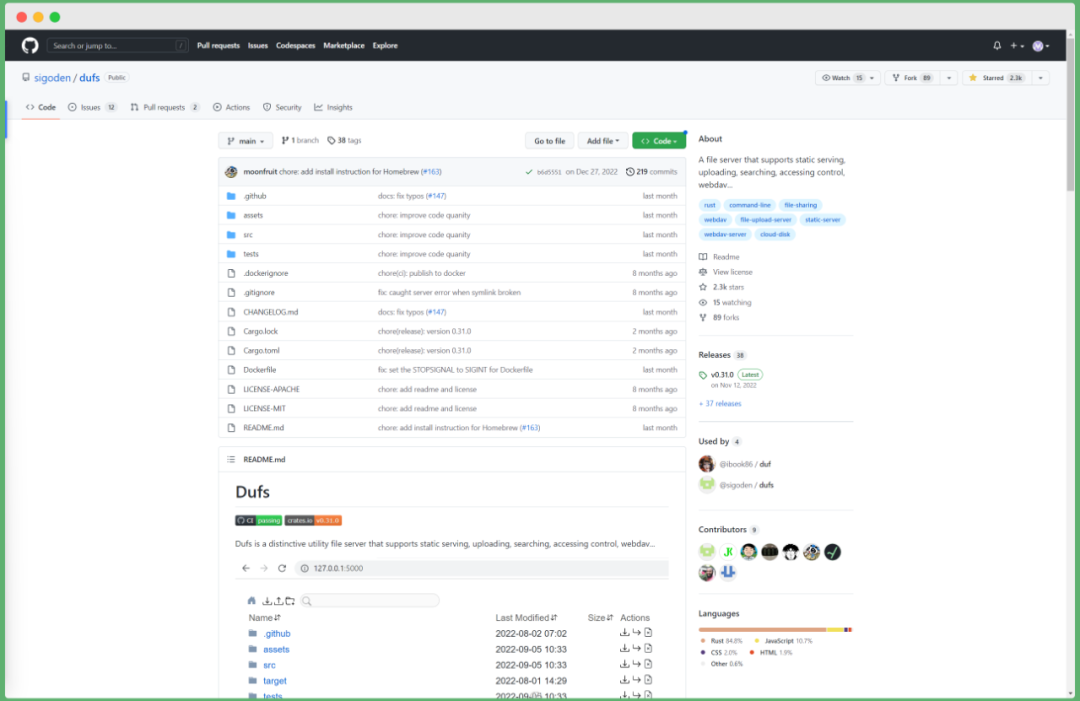
Task: Click the green commit status check mark
Action: pos(529,172)
